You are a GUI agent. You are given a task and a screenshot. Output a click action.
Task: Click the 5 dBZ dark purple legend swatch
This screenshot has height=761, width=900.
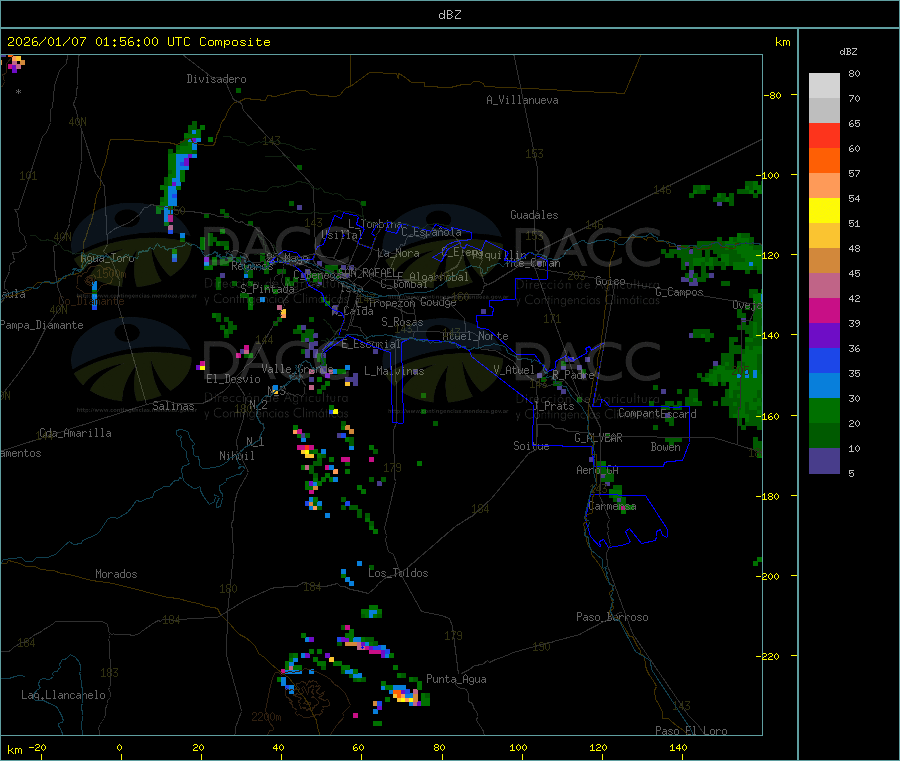pyautogui.click(x=824, y=461)
